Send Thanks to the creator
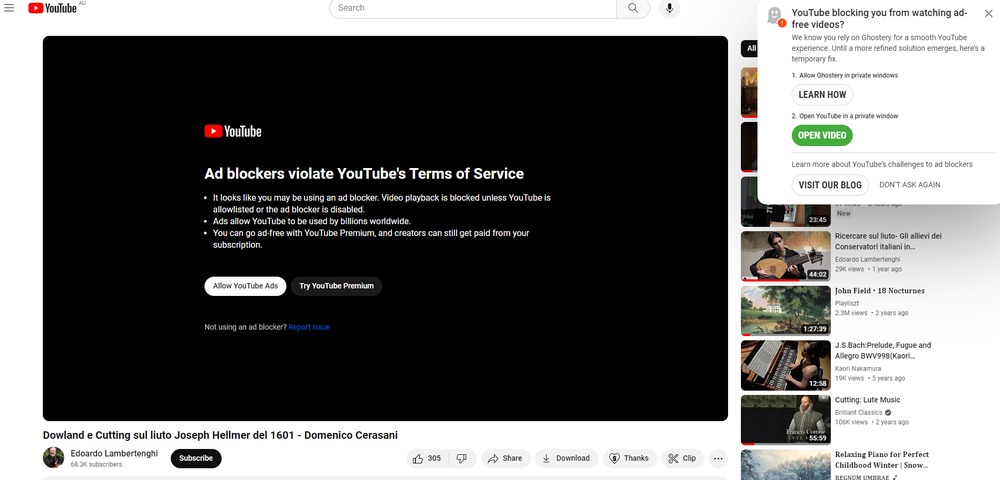The height and width of the screenshot is (480, 1000). 629,458
